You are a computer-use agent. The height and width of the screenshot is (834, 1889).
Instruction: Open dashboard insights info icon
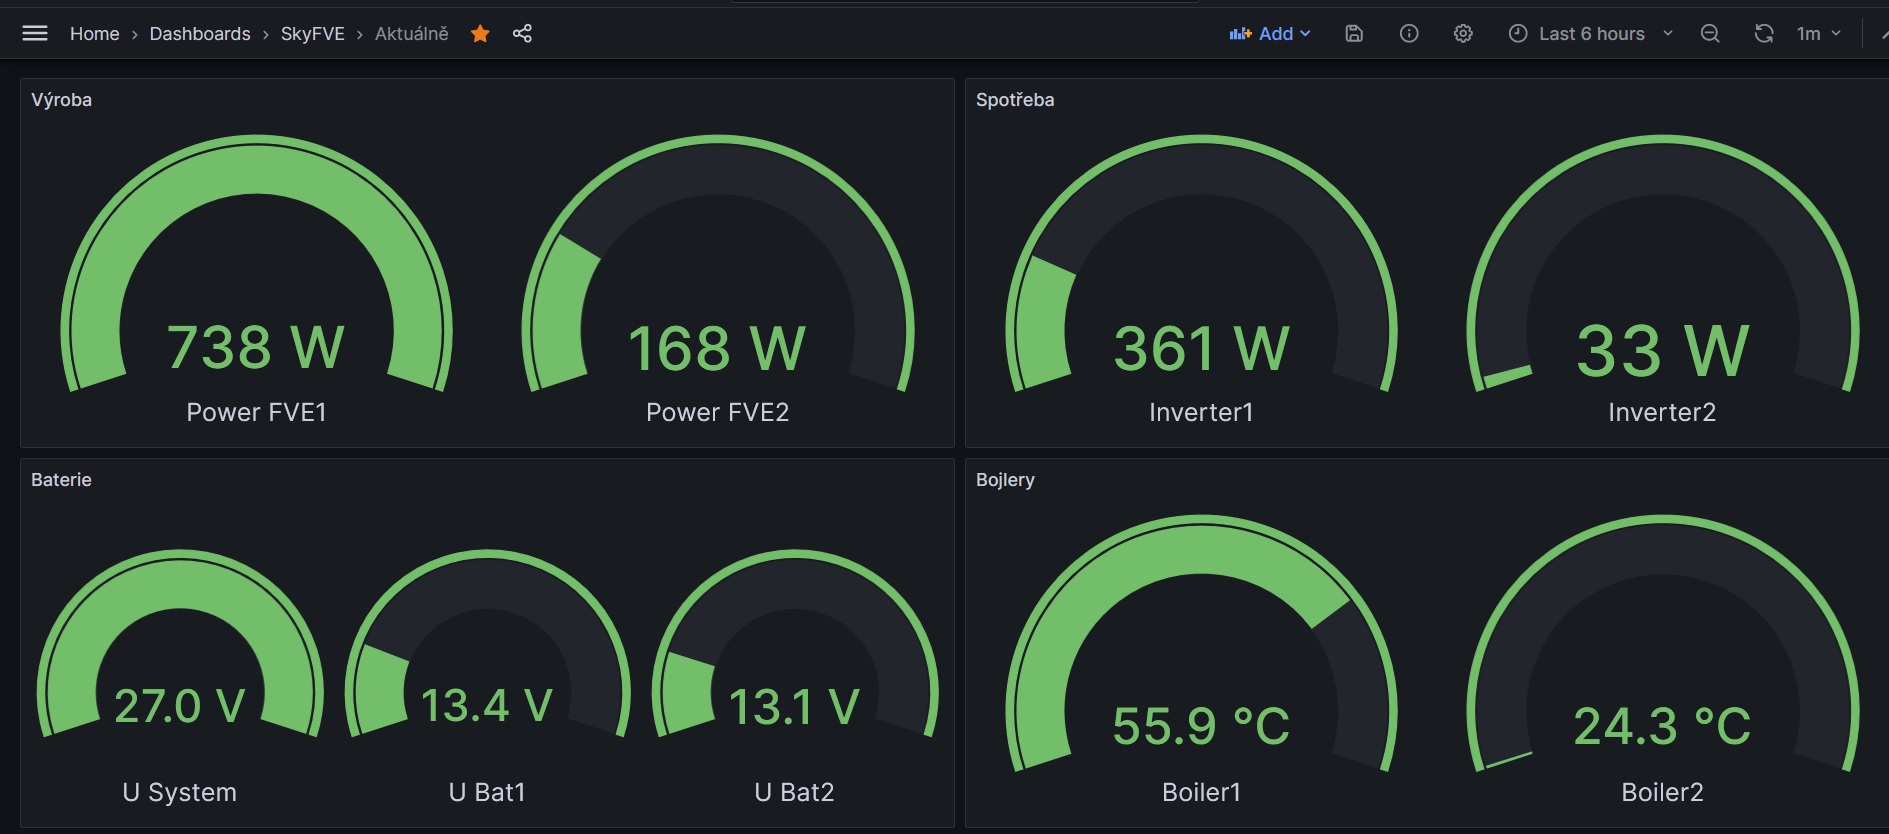1409,34
